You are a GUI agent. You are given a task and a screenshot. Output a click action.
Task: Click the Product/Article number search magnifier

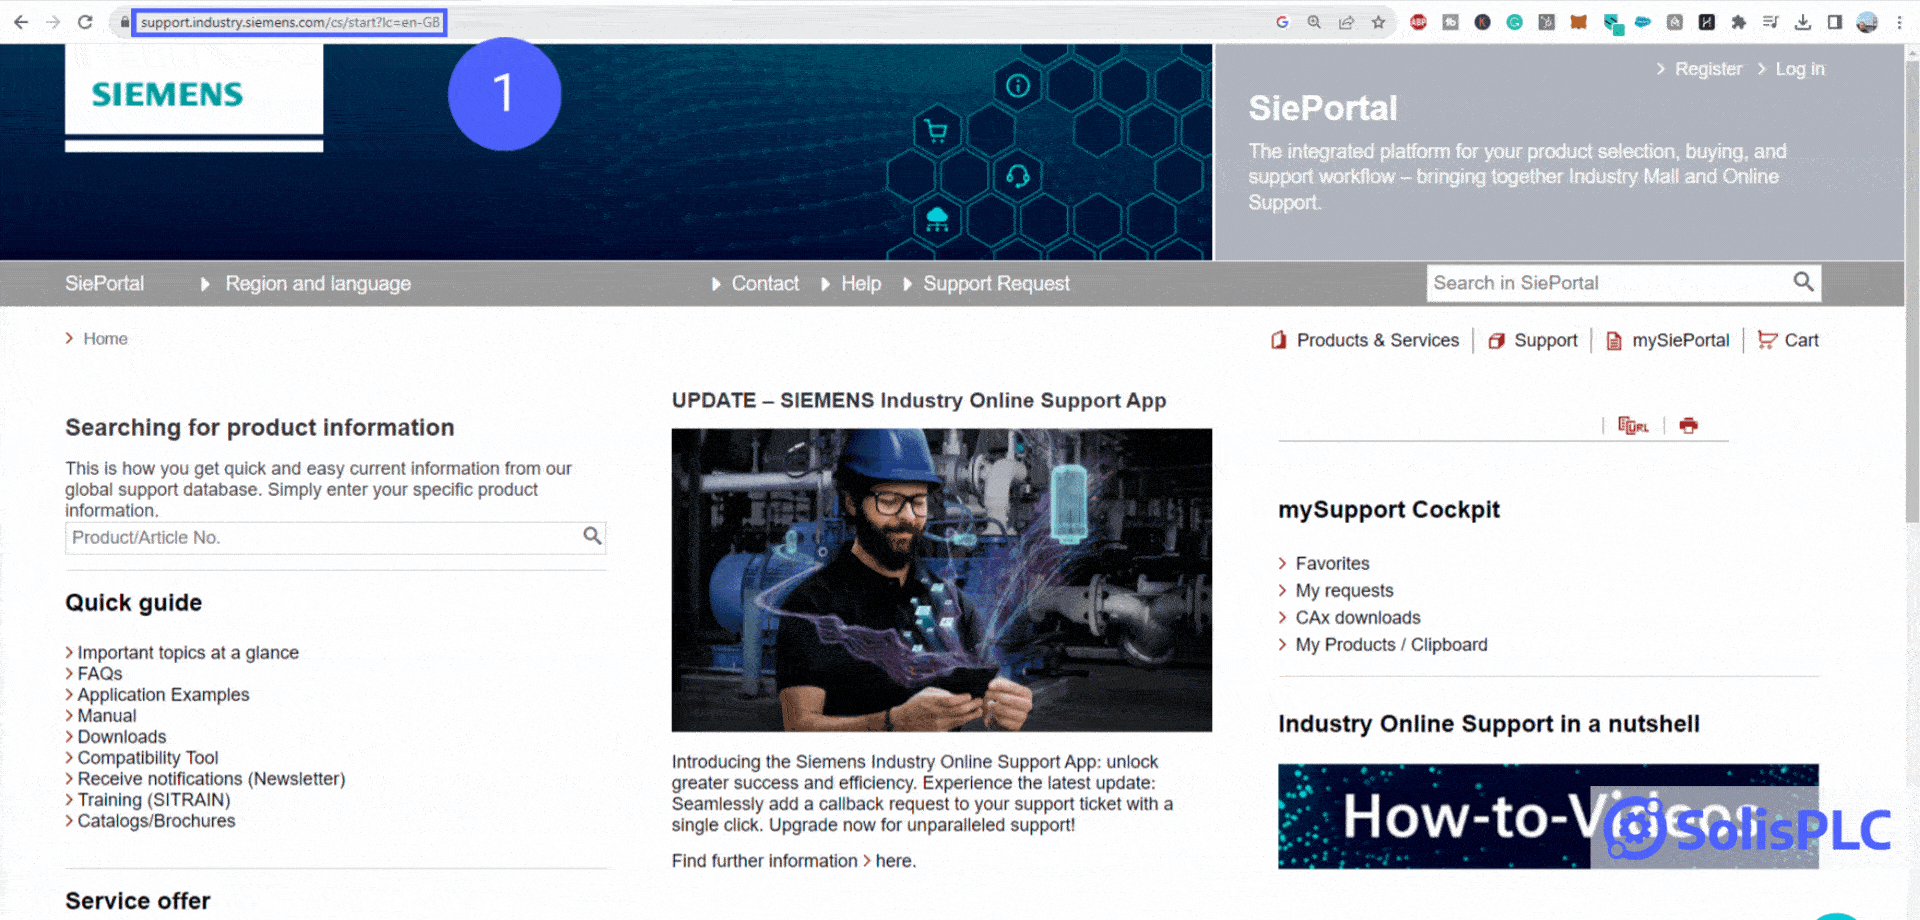(x=590, y=537)
